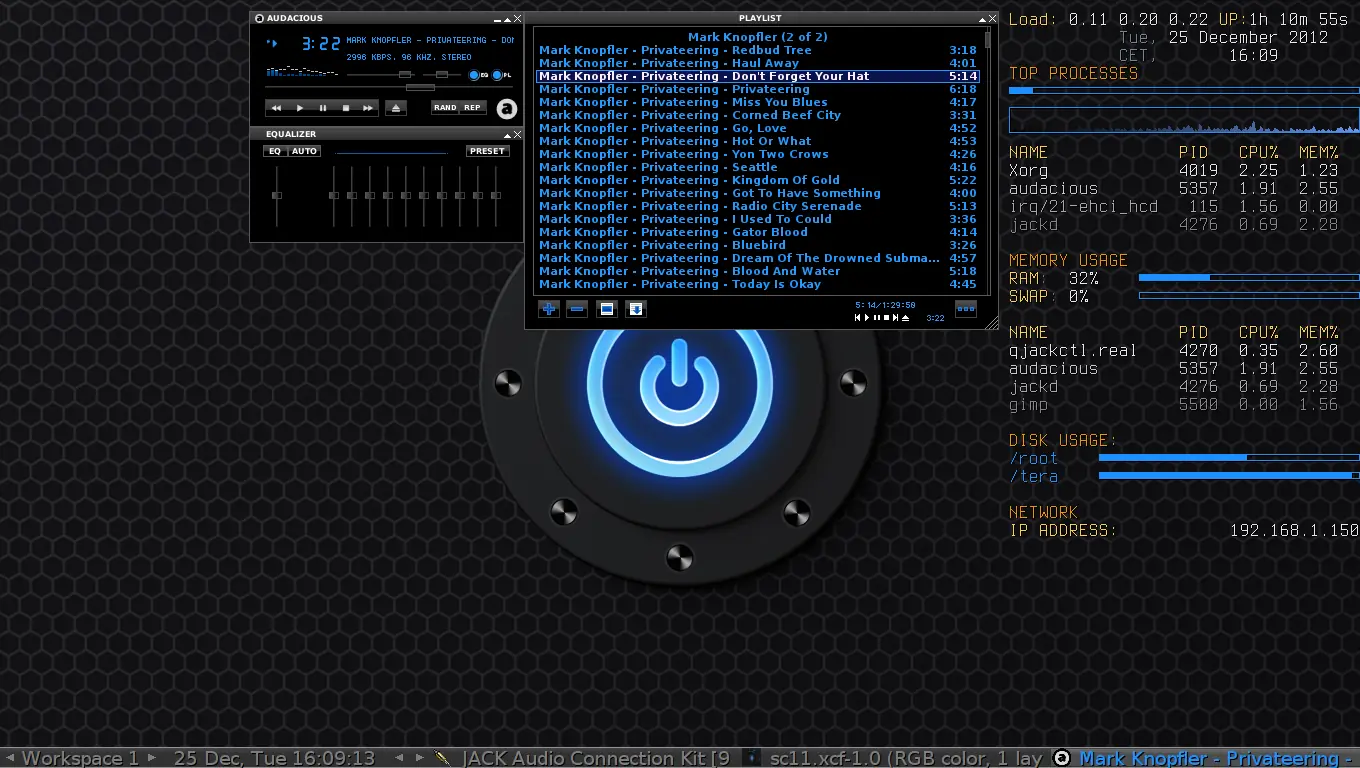Pause playback in the Audacious main window

click(322, 108)
